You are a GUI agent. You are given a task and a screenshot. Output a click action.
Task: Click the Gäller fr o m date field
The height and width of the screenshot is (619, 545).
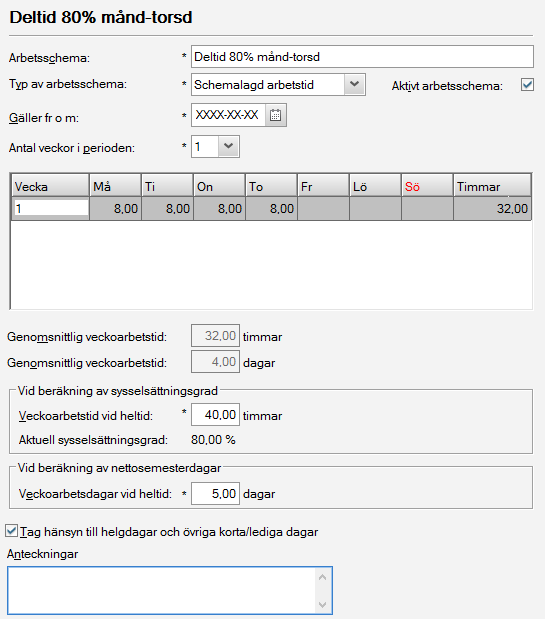tap(228, 115)
